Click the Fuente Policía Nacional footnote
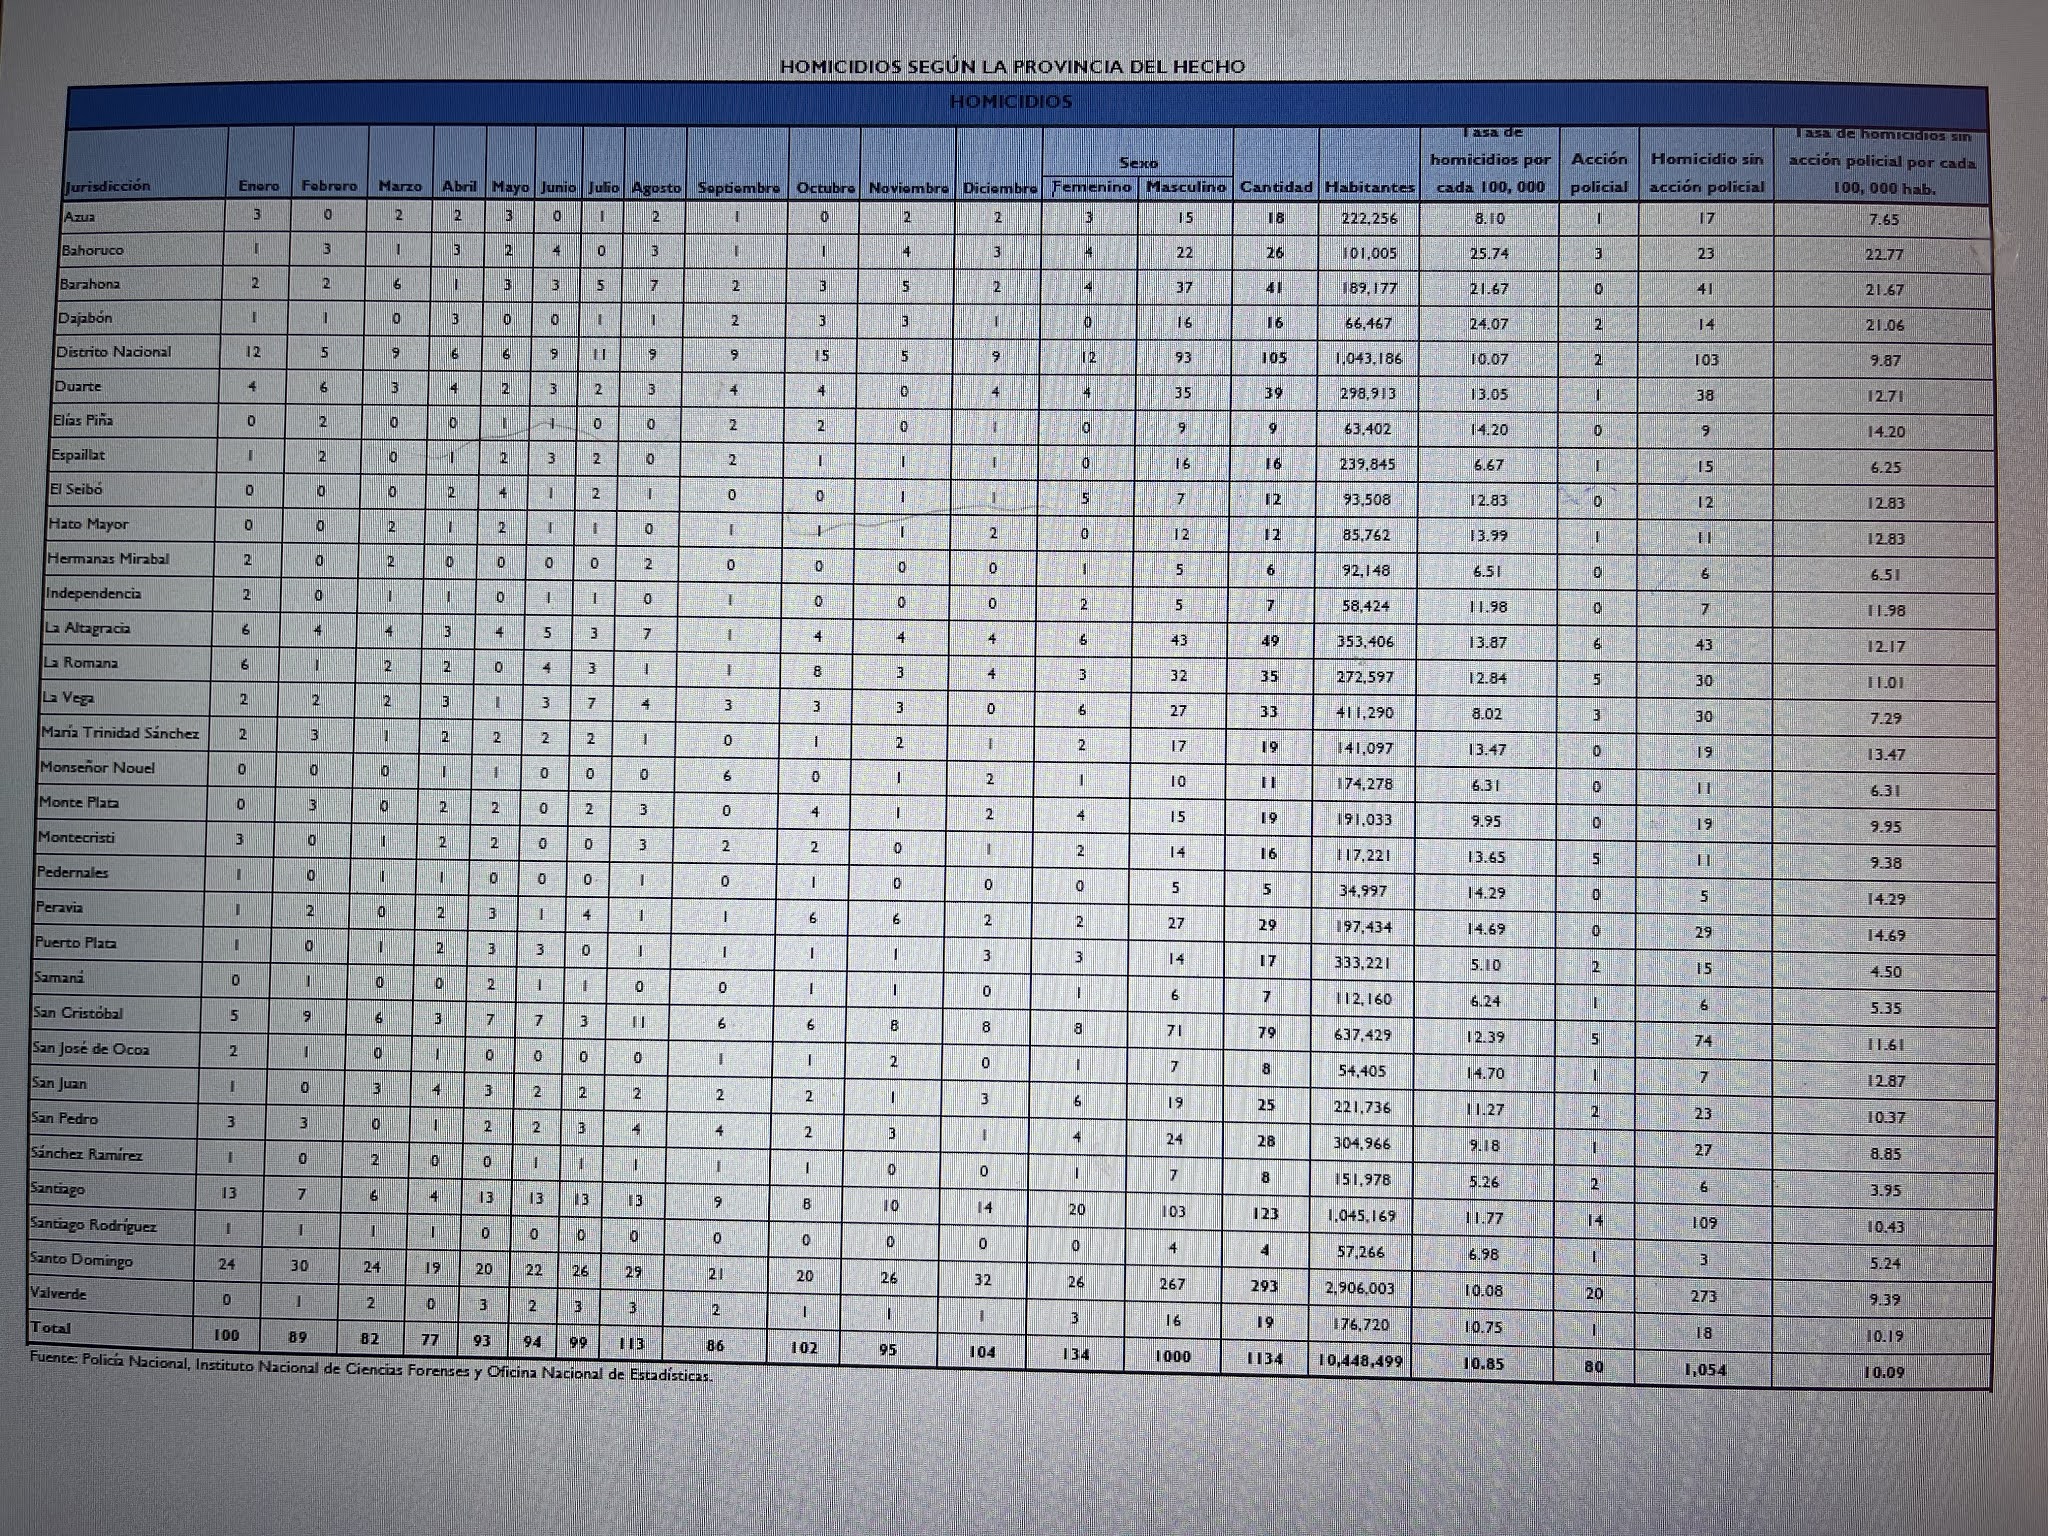The image size is (2048, 1536). coord(370,1368)
